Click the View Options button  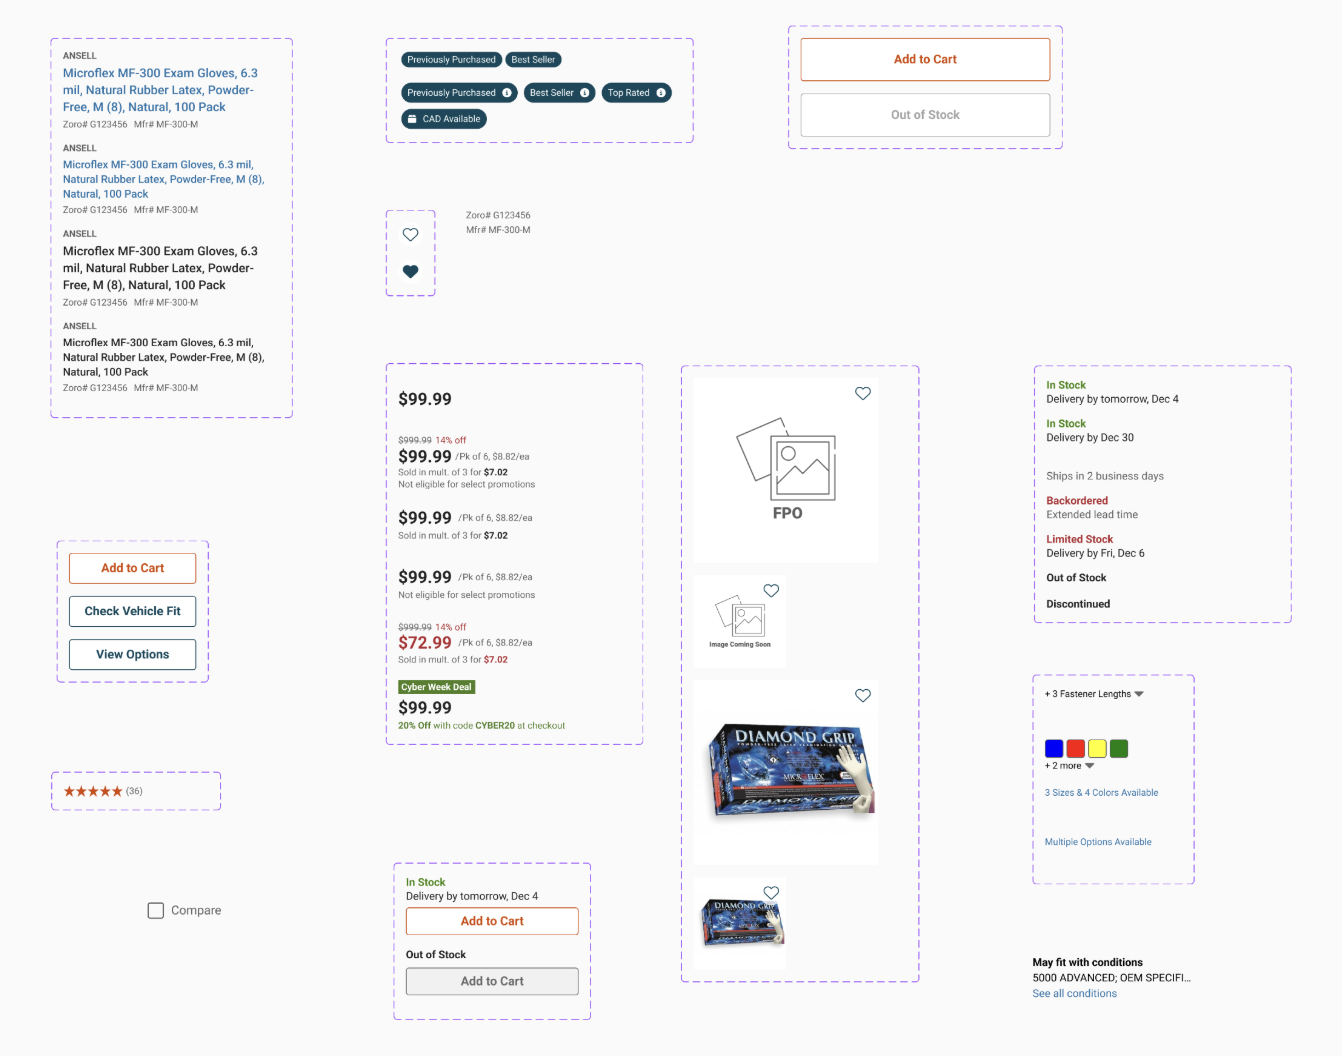(x=132, y=654)
